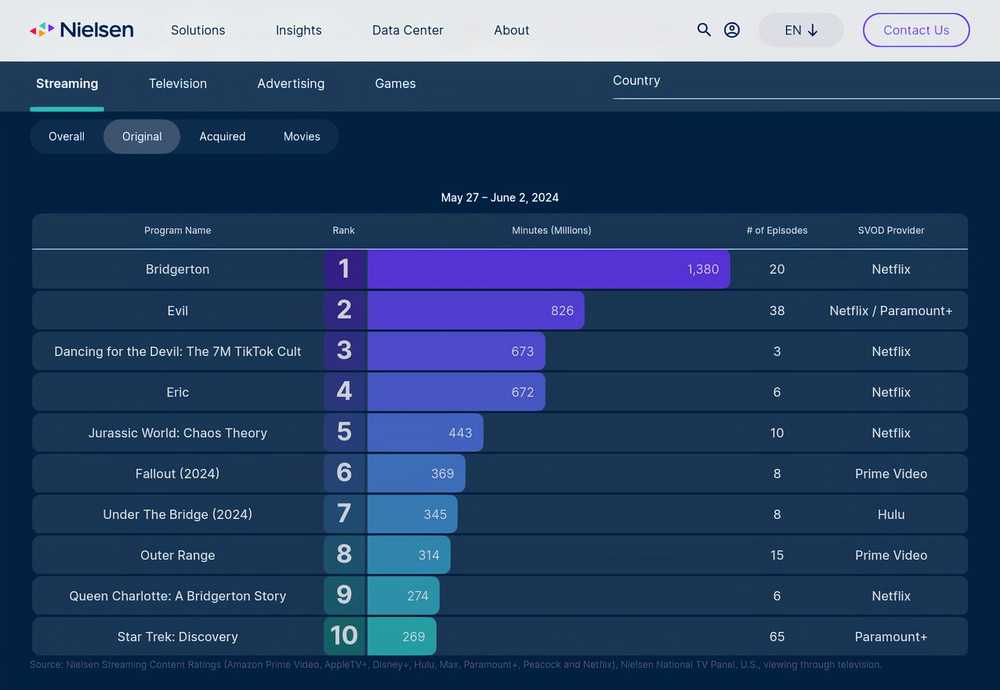
Task: Click the # of Episodes column header
Action: point(777,230)
